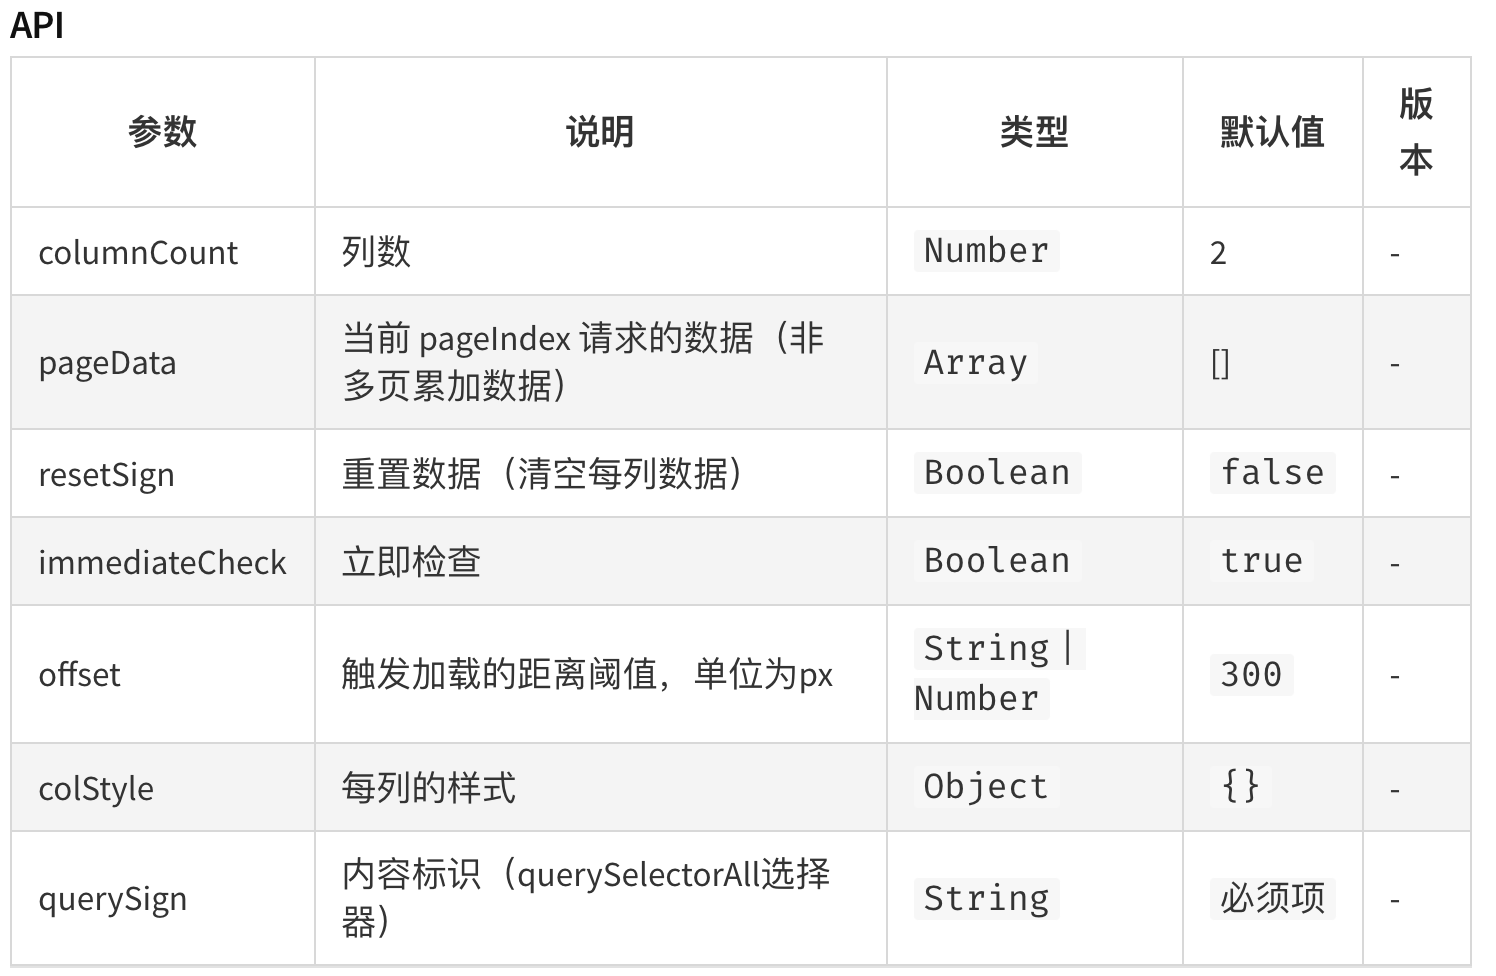
Task: Select the false default value tag
Action: tap(1272, 473)
